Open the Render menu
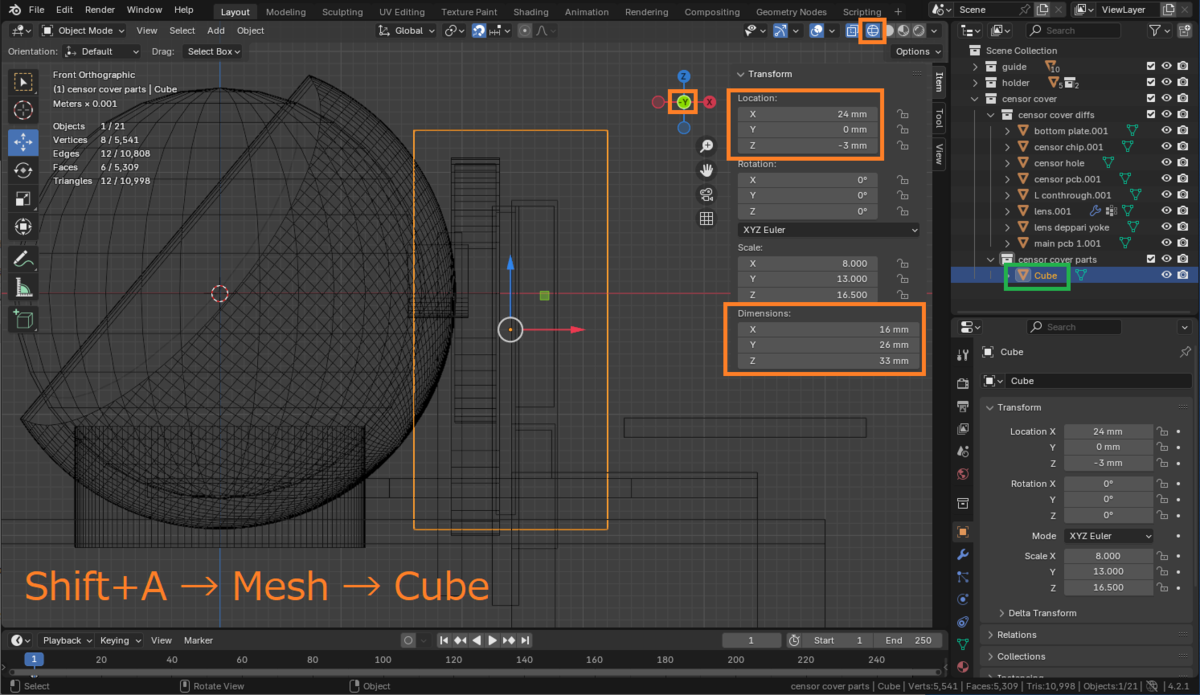The width and height of the screenshot is (1200, 695). point(100,9)
